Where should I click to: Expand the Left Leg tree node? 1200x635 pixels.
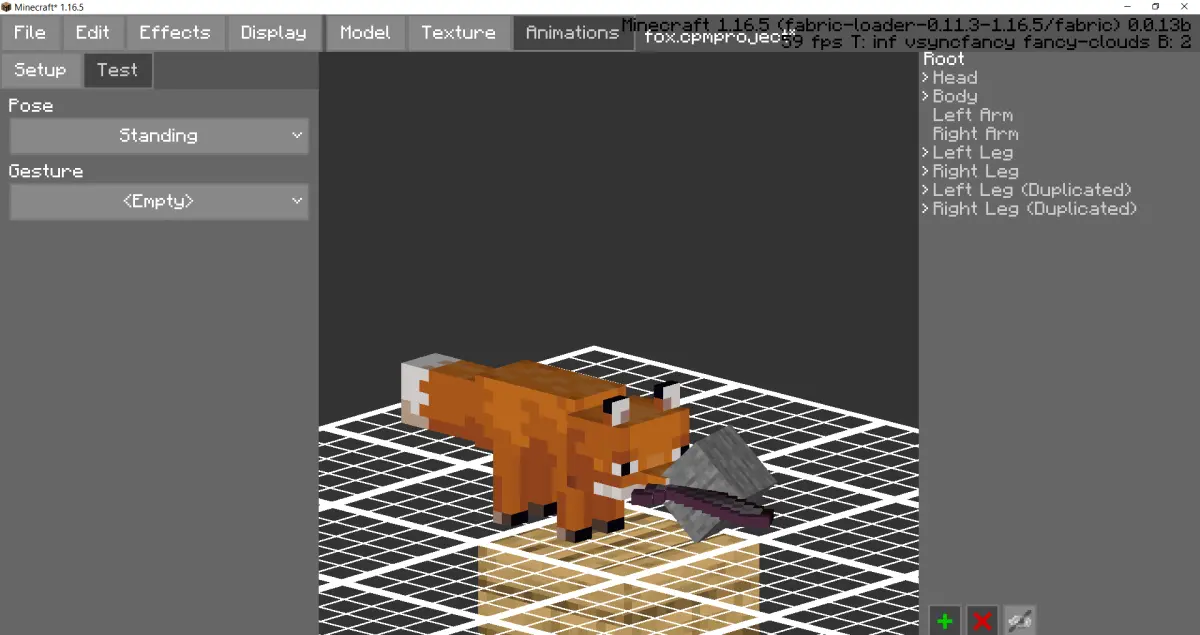(x=926, y=153)
